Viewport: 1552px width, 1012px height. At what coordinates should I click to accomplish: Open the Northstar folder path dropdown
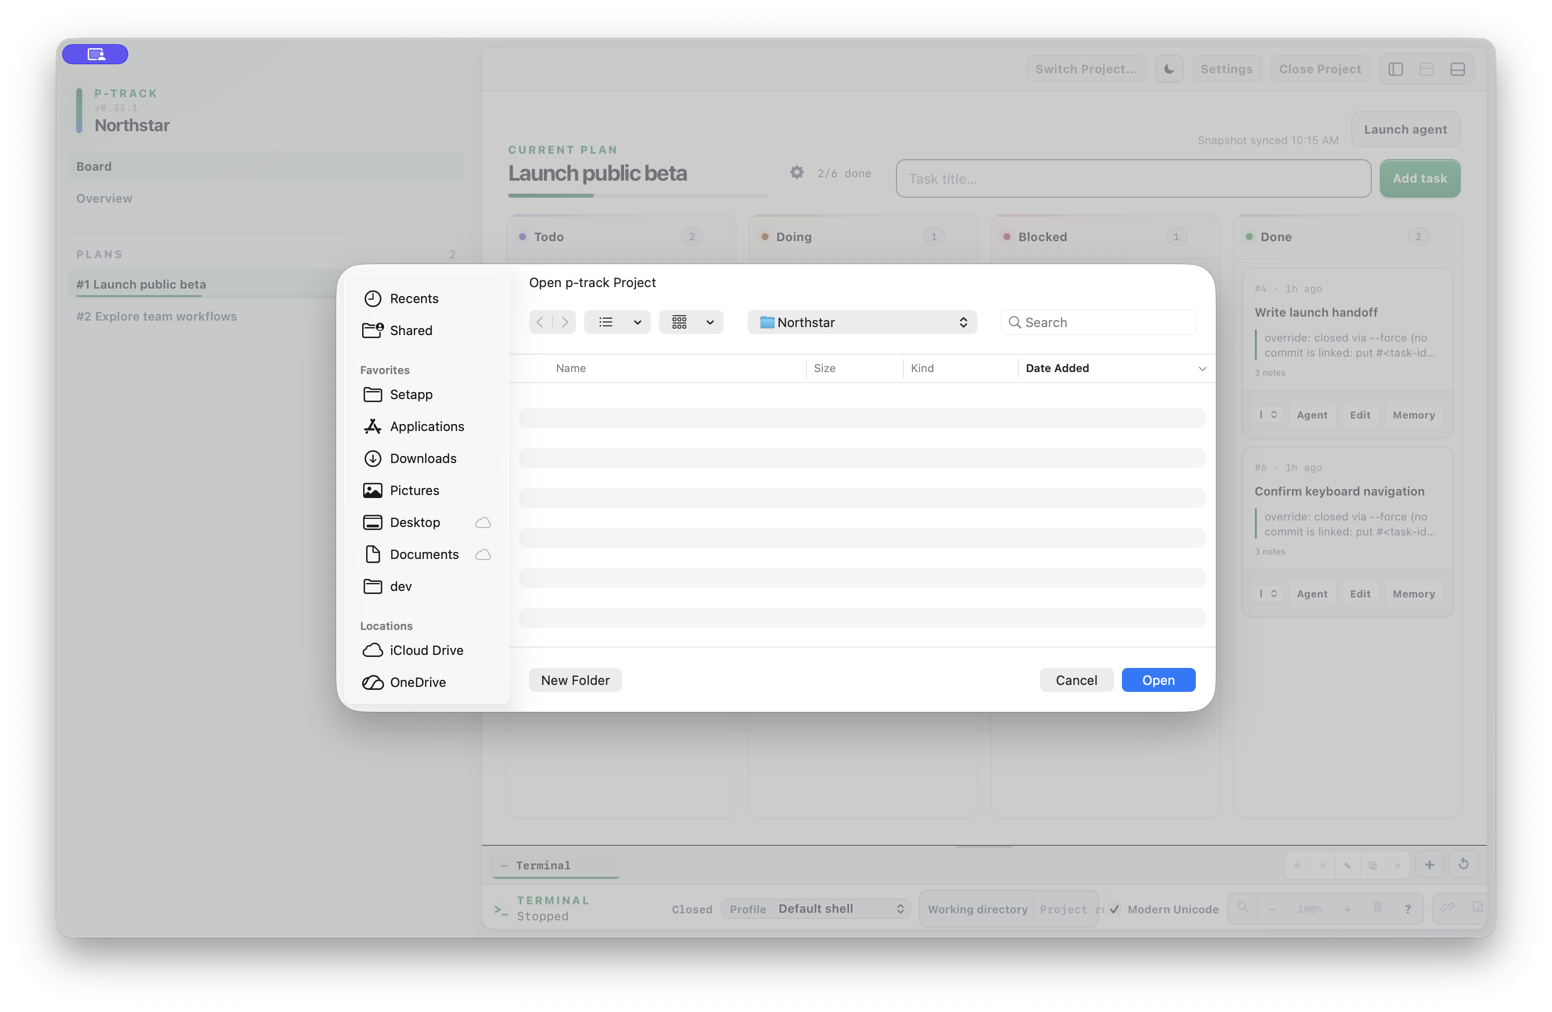tap(862, 322)
